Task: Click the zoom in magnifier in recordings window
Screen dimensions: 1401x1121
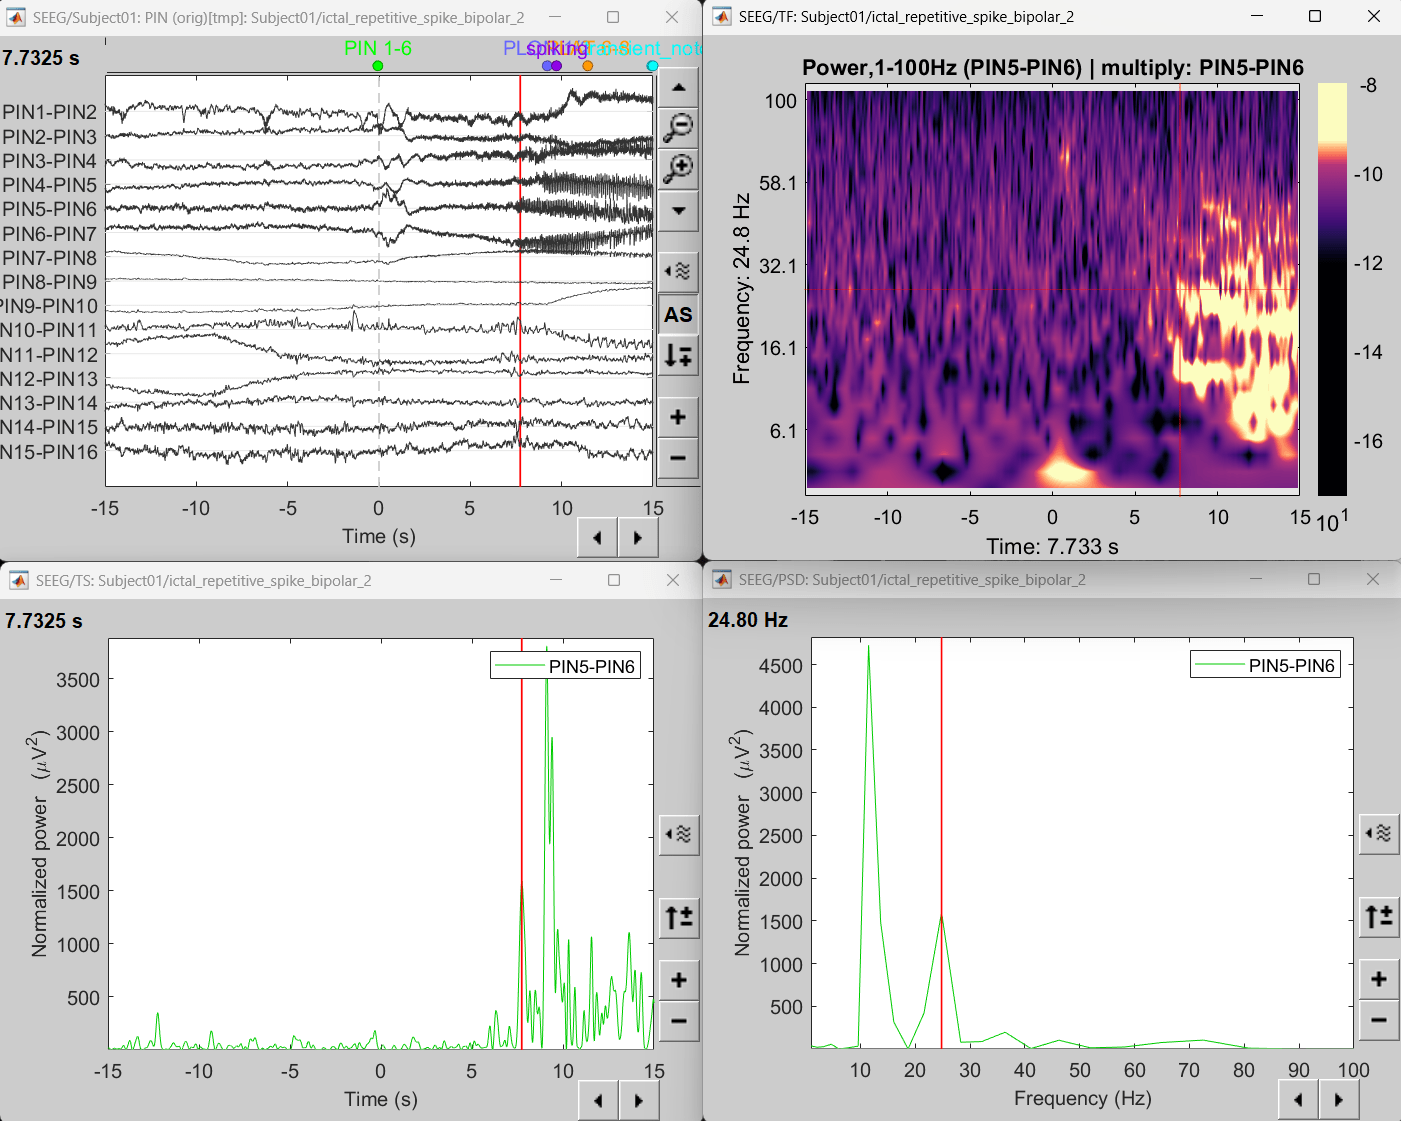Action: pyautogui.click(x=678, y=168)
